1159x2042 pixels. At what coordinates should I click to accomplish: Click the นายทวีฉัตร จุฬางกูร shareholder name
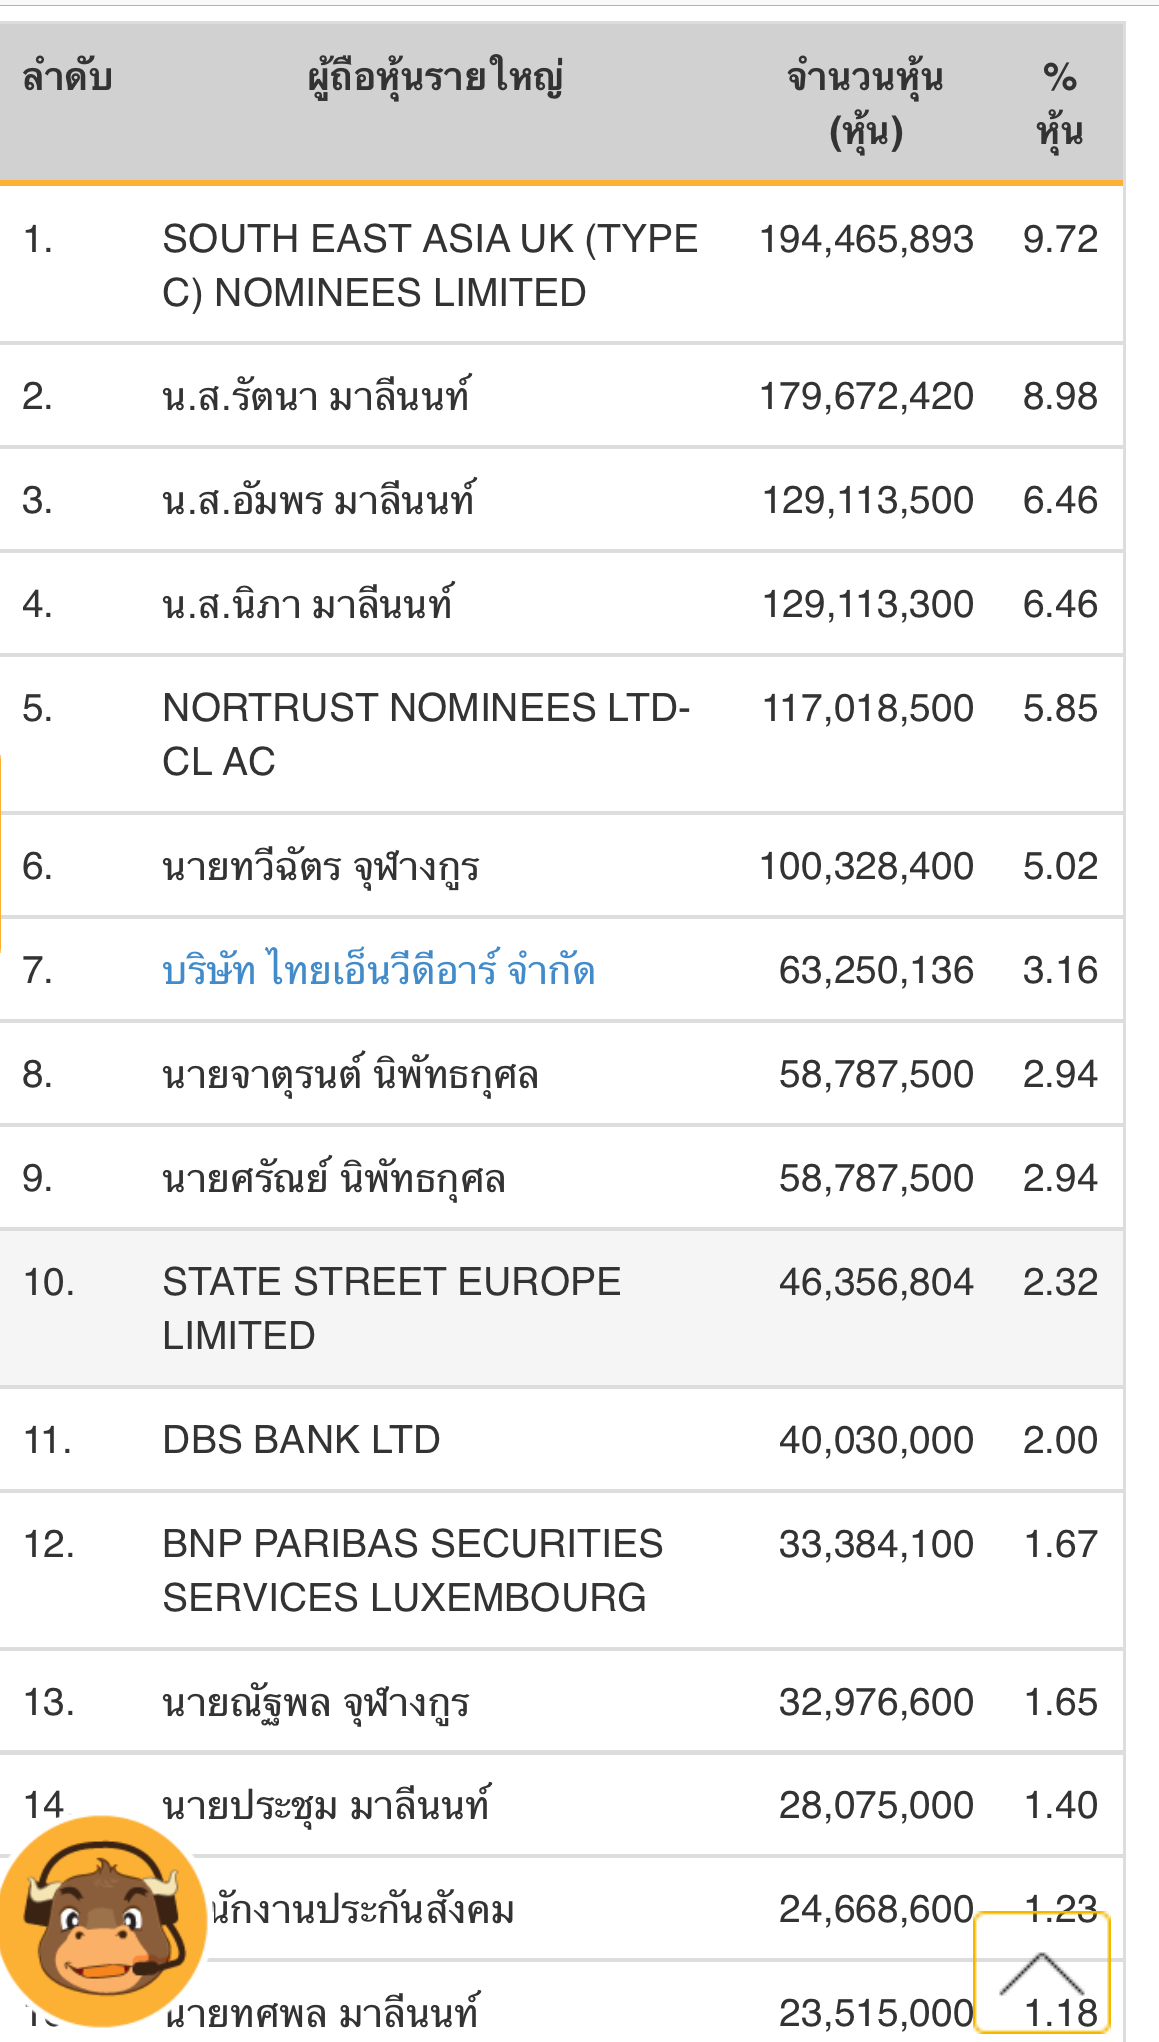click(321, 867)
